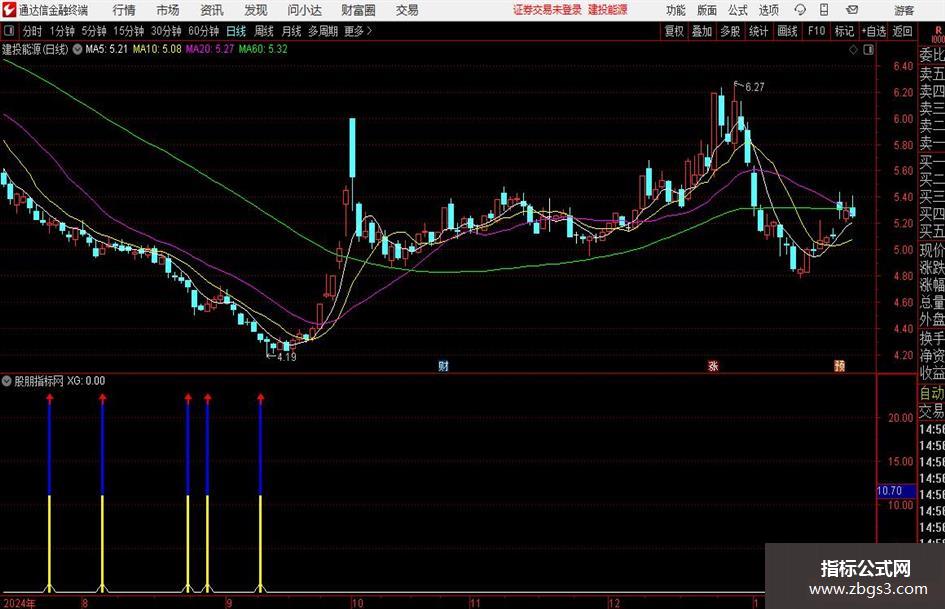
Task: Expand the 更多 periods chevron
Action: pyautogui.click(x=359, y=31)
